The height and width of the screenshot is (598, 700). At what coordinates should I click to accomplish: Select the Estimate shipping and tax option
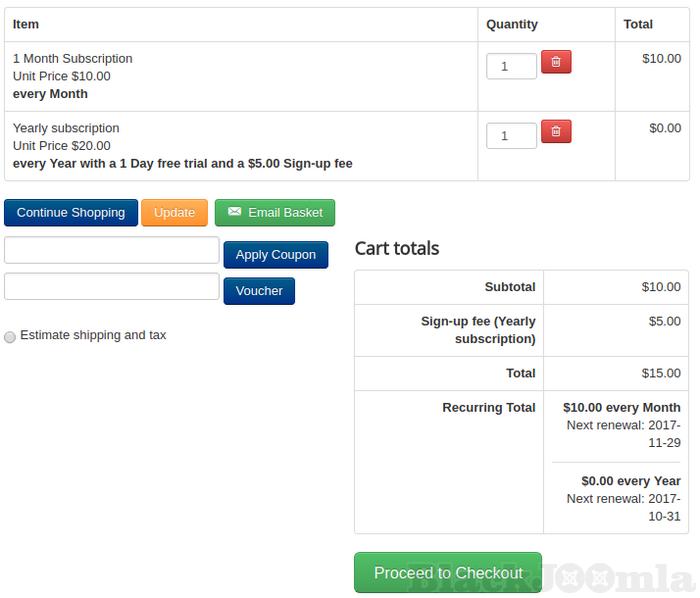pyautogui.click(x=10, y=337)
